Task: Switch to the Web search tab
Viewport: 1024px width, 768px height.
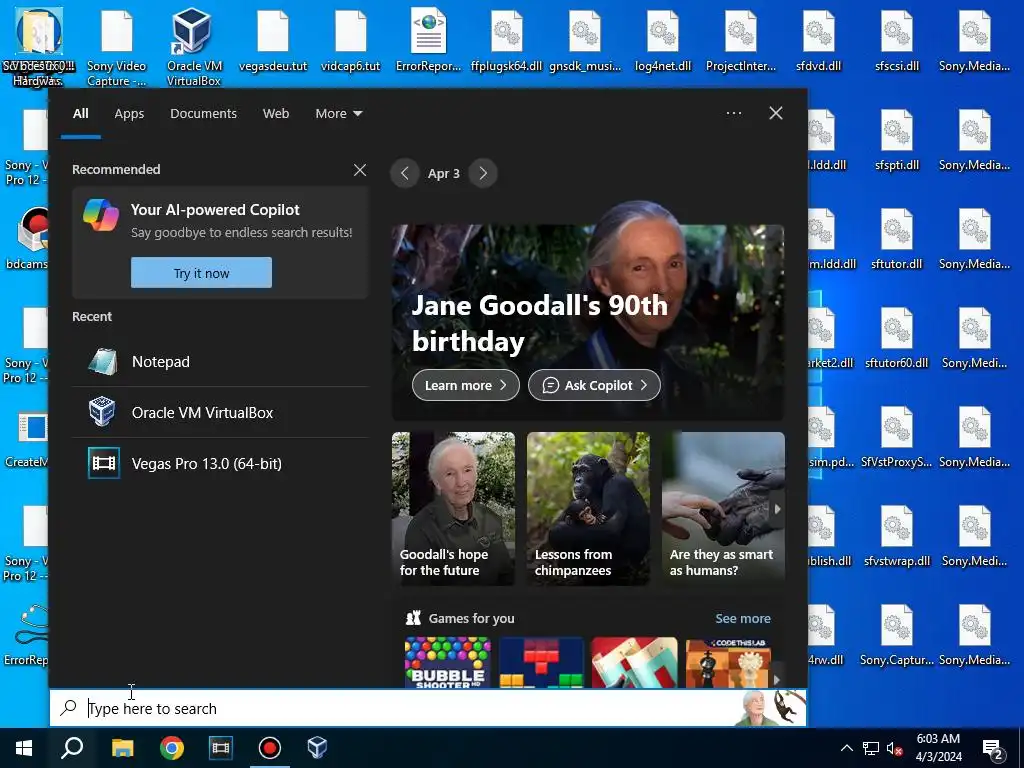Action: point(276,114)
